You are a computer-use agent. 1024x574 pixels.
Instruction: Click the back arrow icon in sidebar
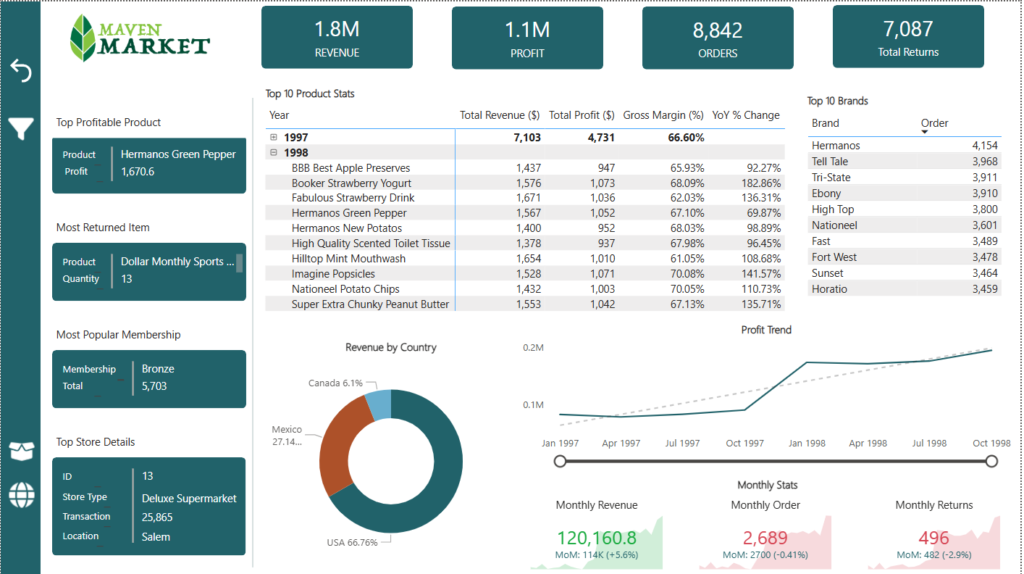[x=21, y=71]
